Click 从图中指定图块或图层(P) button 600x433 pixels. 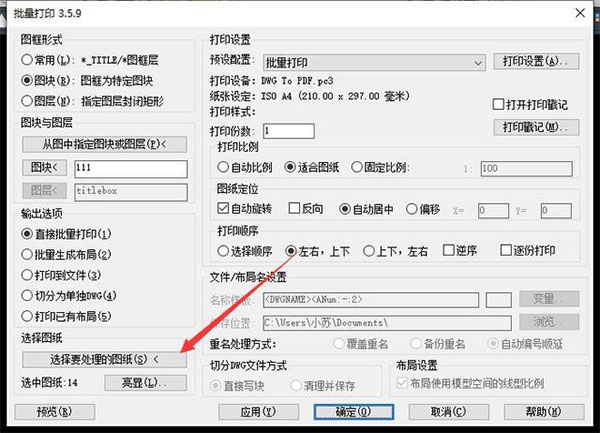click(x=104, y=144)
